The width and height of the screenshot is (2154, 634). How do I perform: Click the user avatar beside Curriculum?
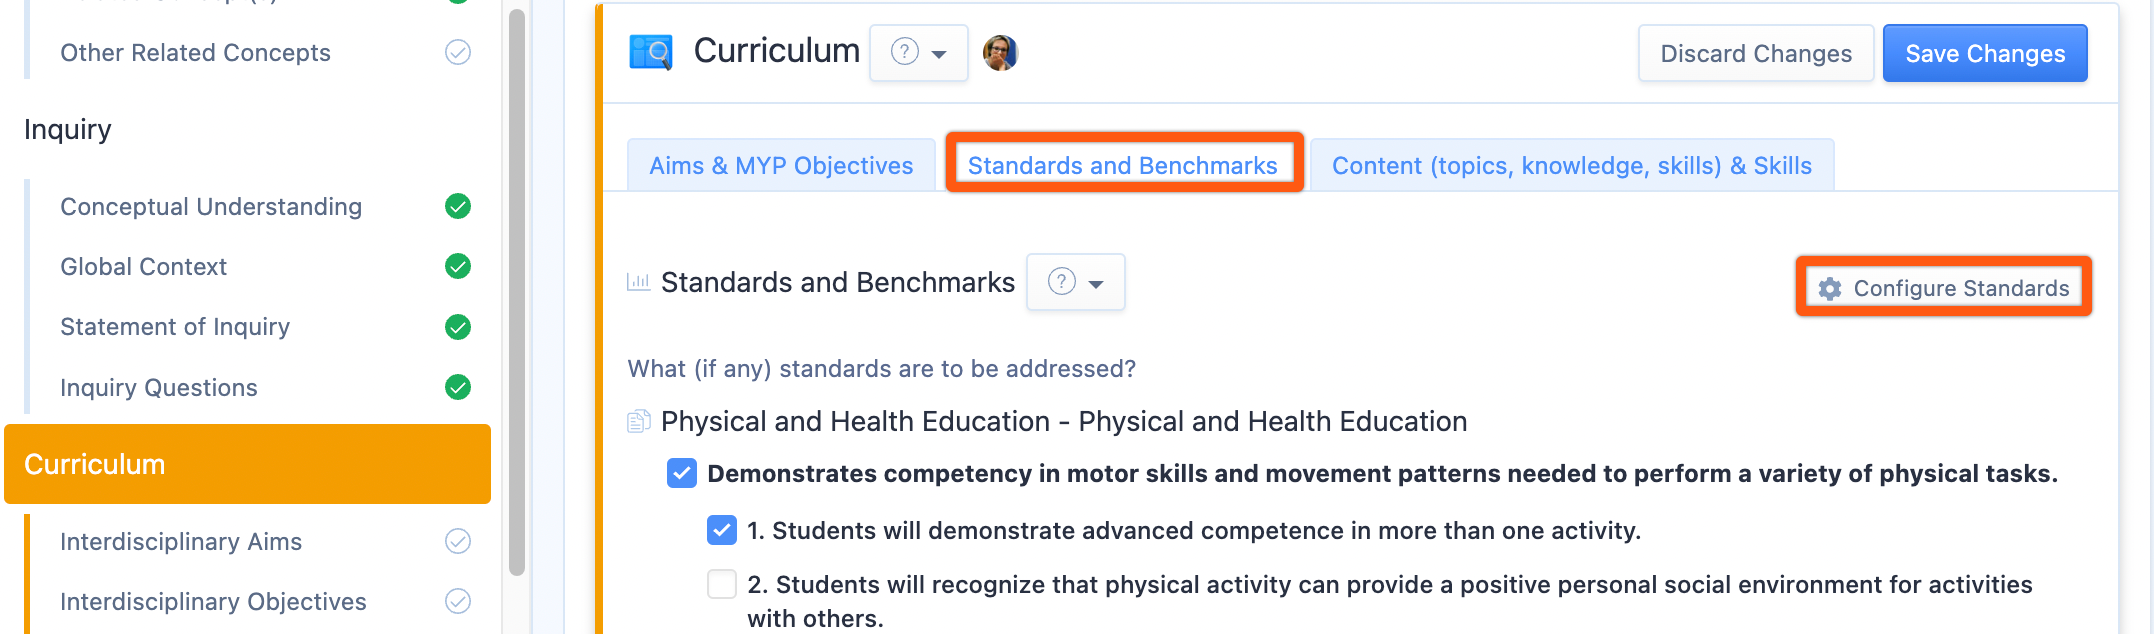click(x=1000, y=52)
